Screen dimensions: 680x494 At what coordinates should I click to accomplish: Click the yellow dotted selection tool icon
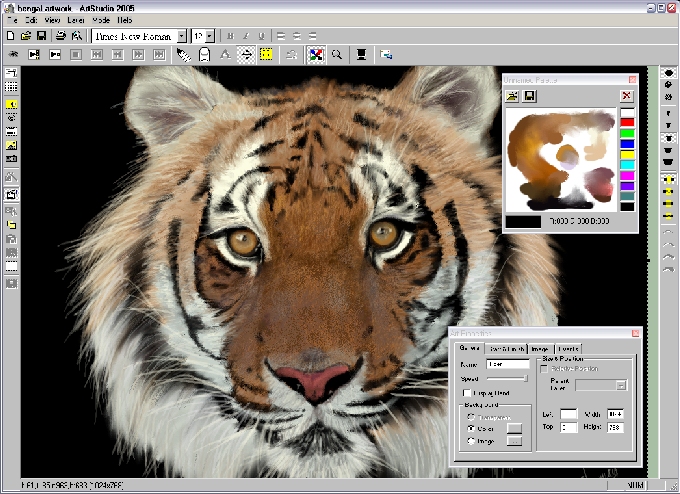tap(266, 54)
